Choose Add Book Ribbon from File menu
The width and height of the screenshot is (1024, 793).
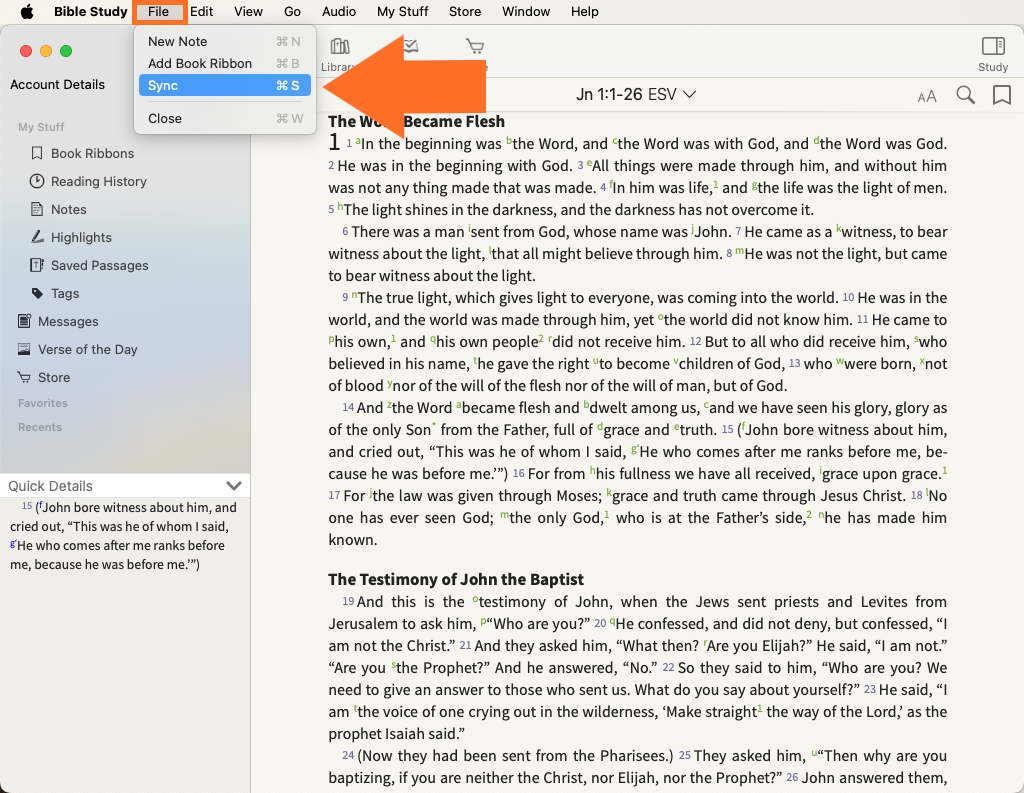(224, 64)
